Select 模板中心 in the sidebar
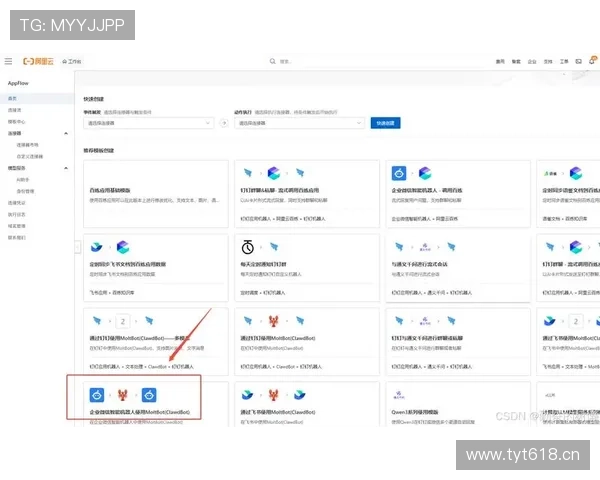Screen dimensions: 600x480 pyautogui.click(x=16, y=121)
